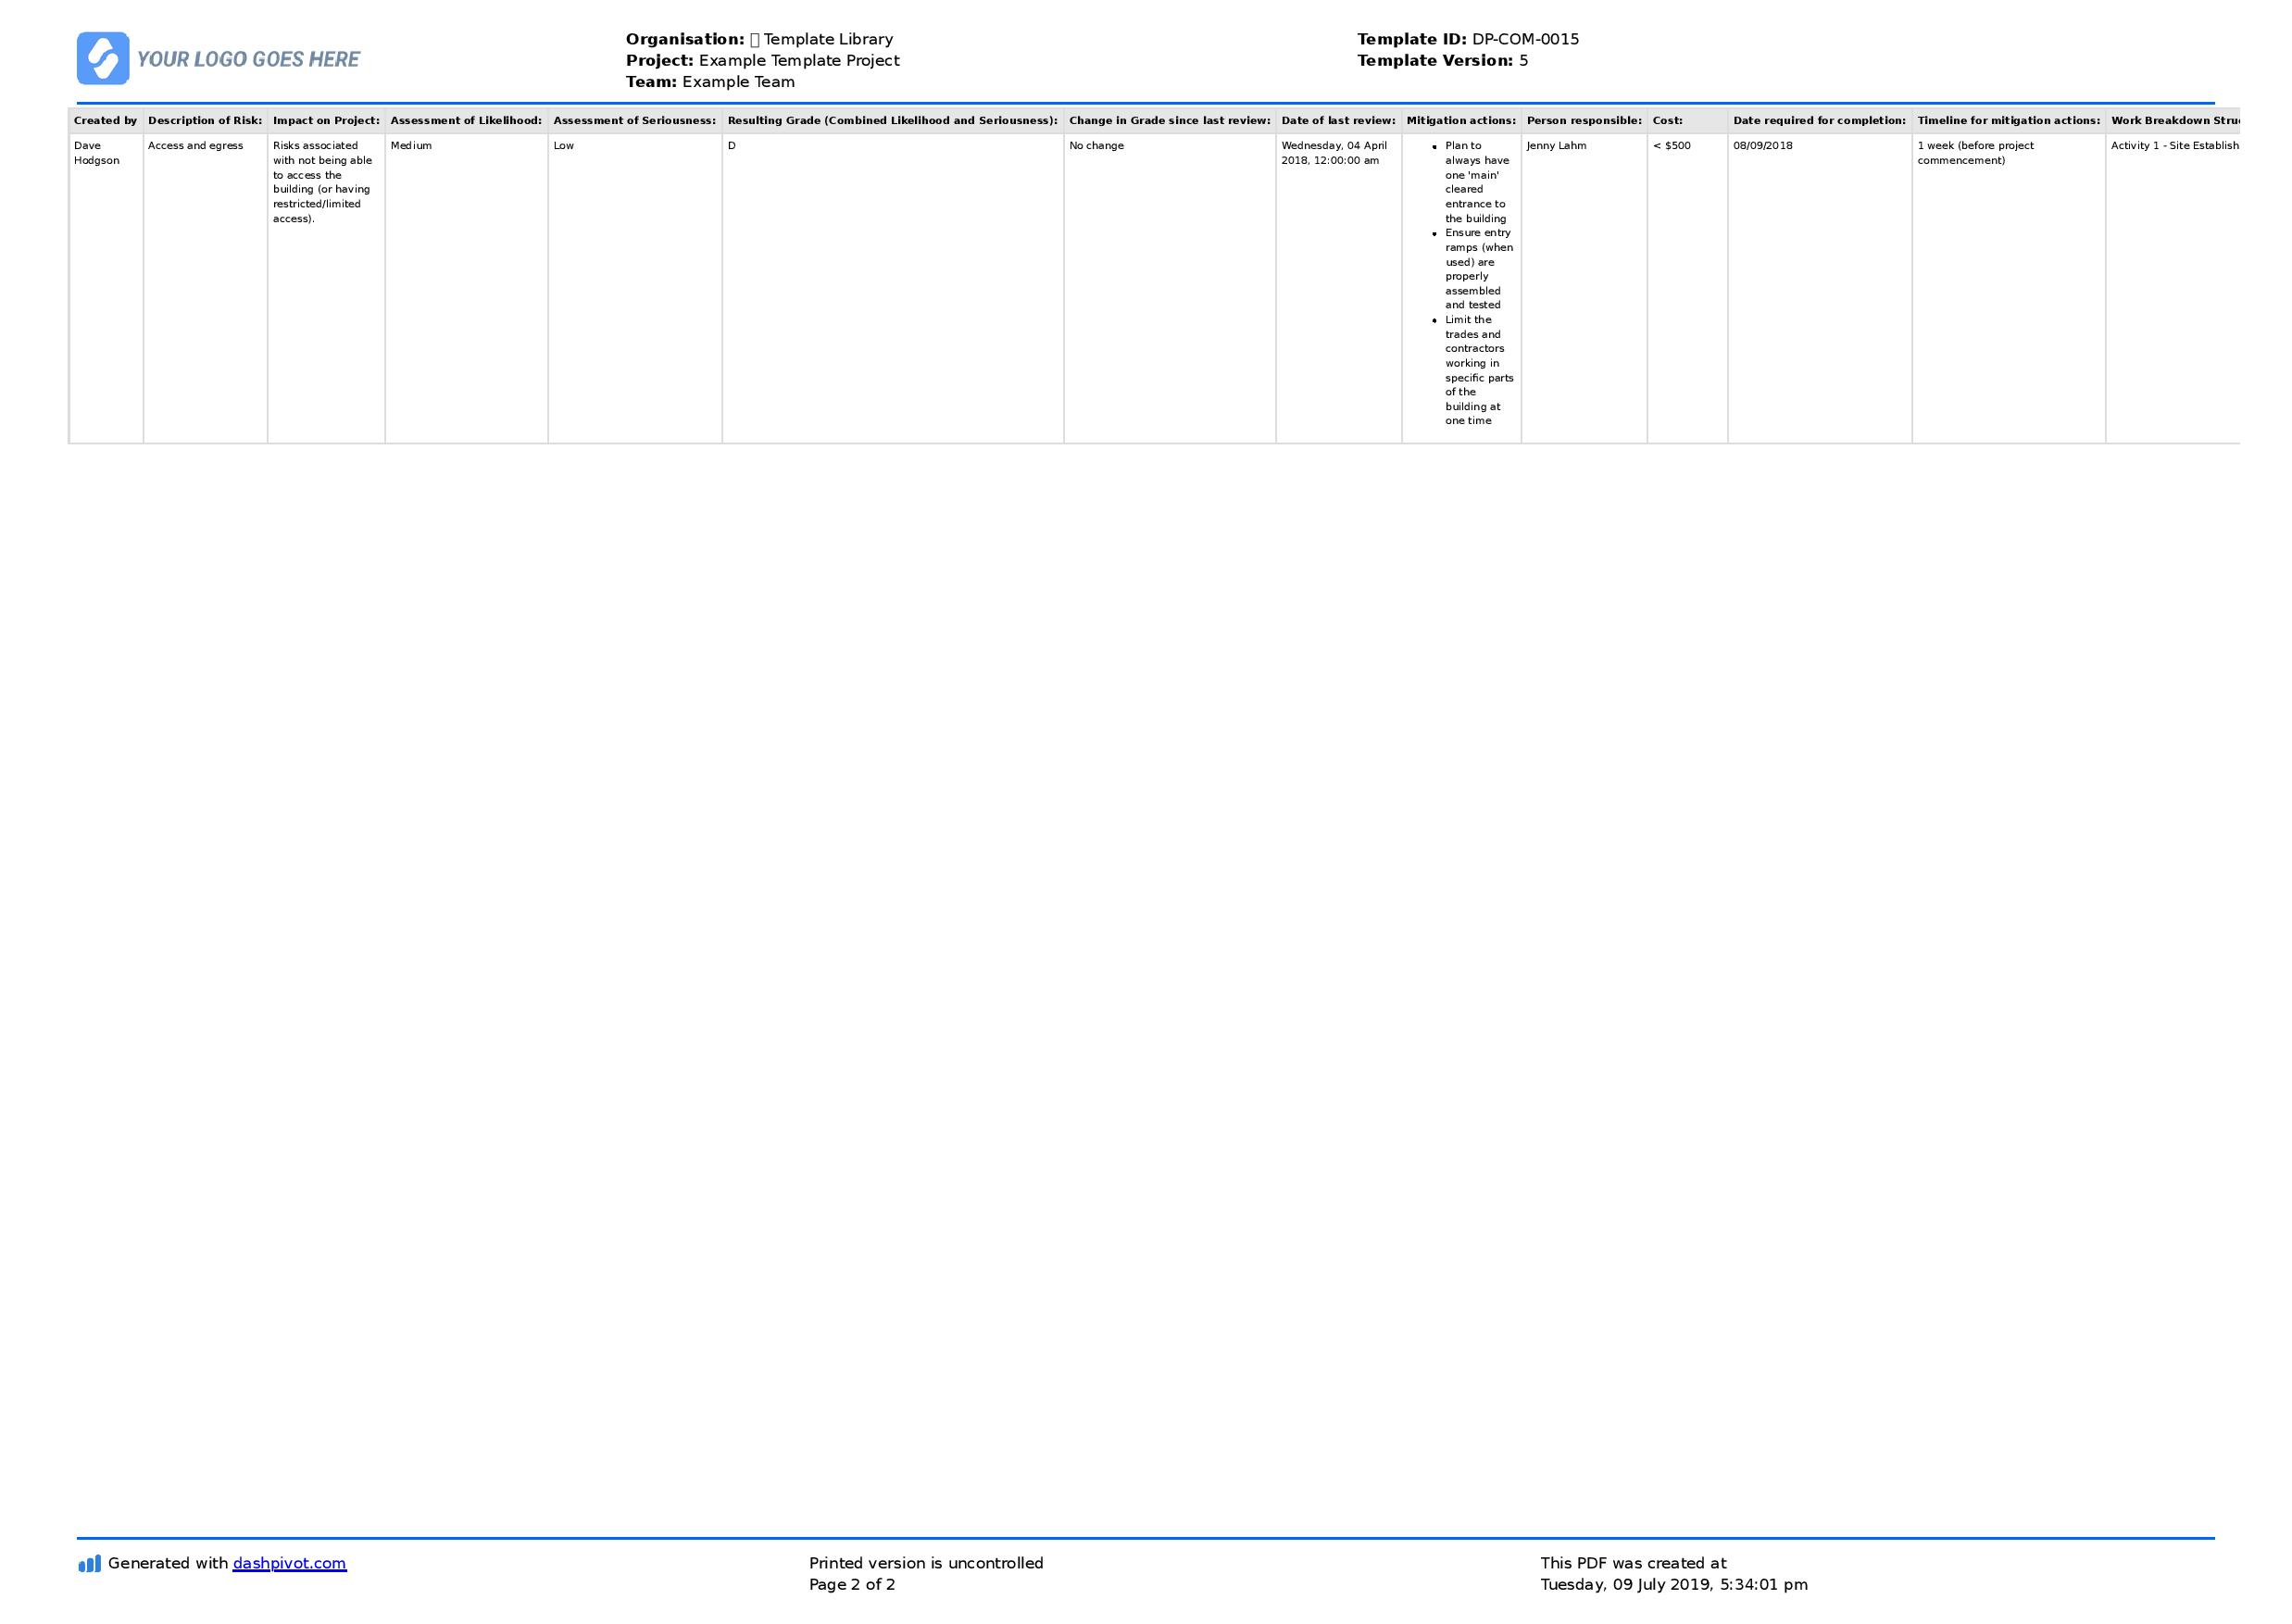The image size is (2292, 1624).
Task: Select 'Change in Grade since last review:' header
Action: (1170, 121)
